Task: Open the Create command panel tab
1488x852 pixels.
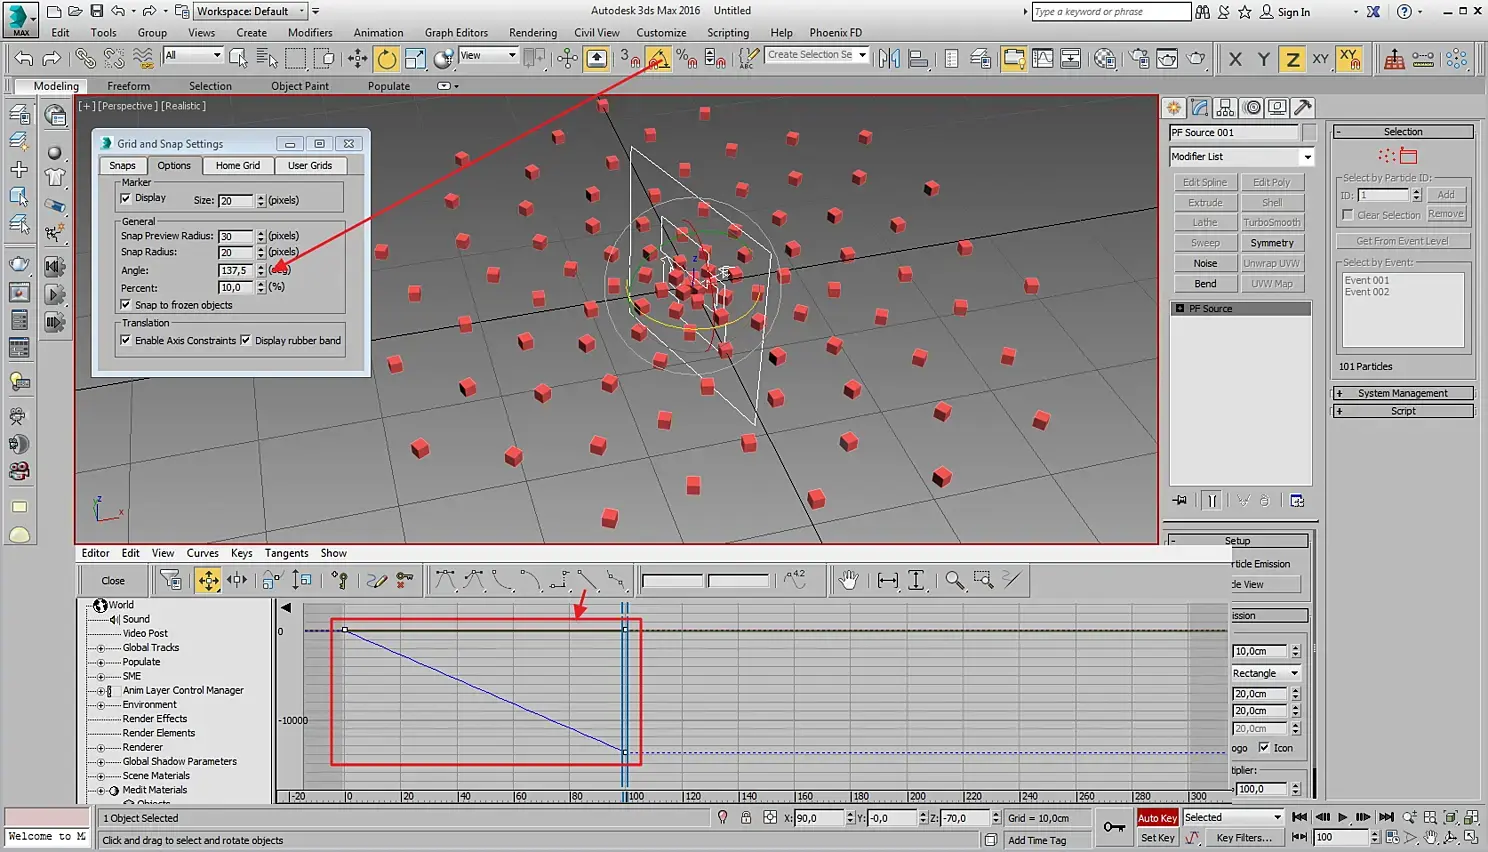Action: 1174,108
